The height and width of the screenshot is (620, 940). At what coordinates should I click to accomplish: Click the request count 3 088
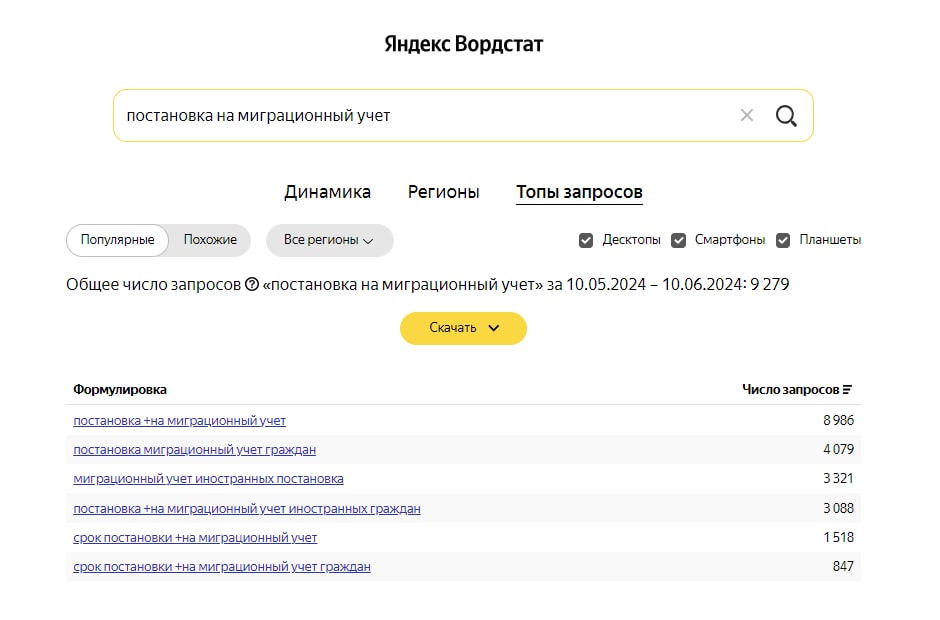(838, 508)
